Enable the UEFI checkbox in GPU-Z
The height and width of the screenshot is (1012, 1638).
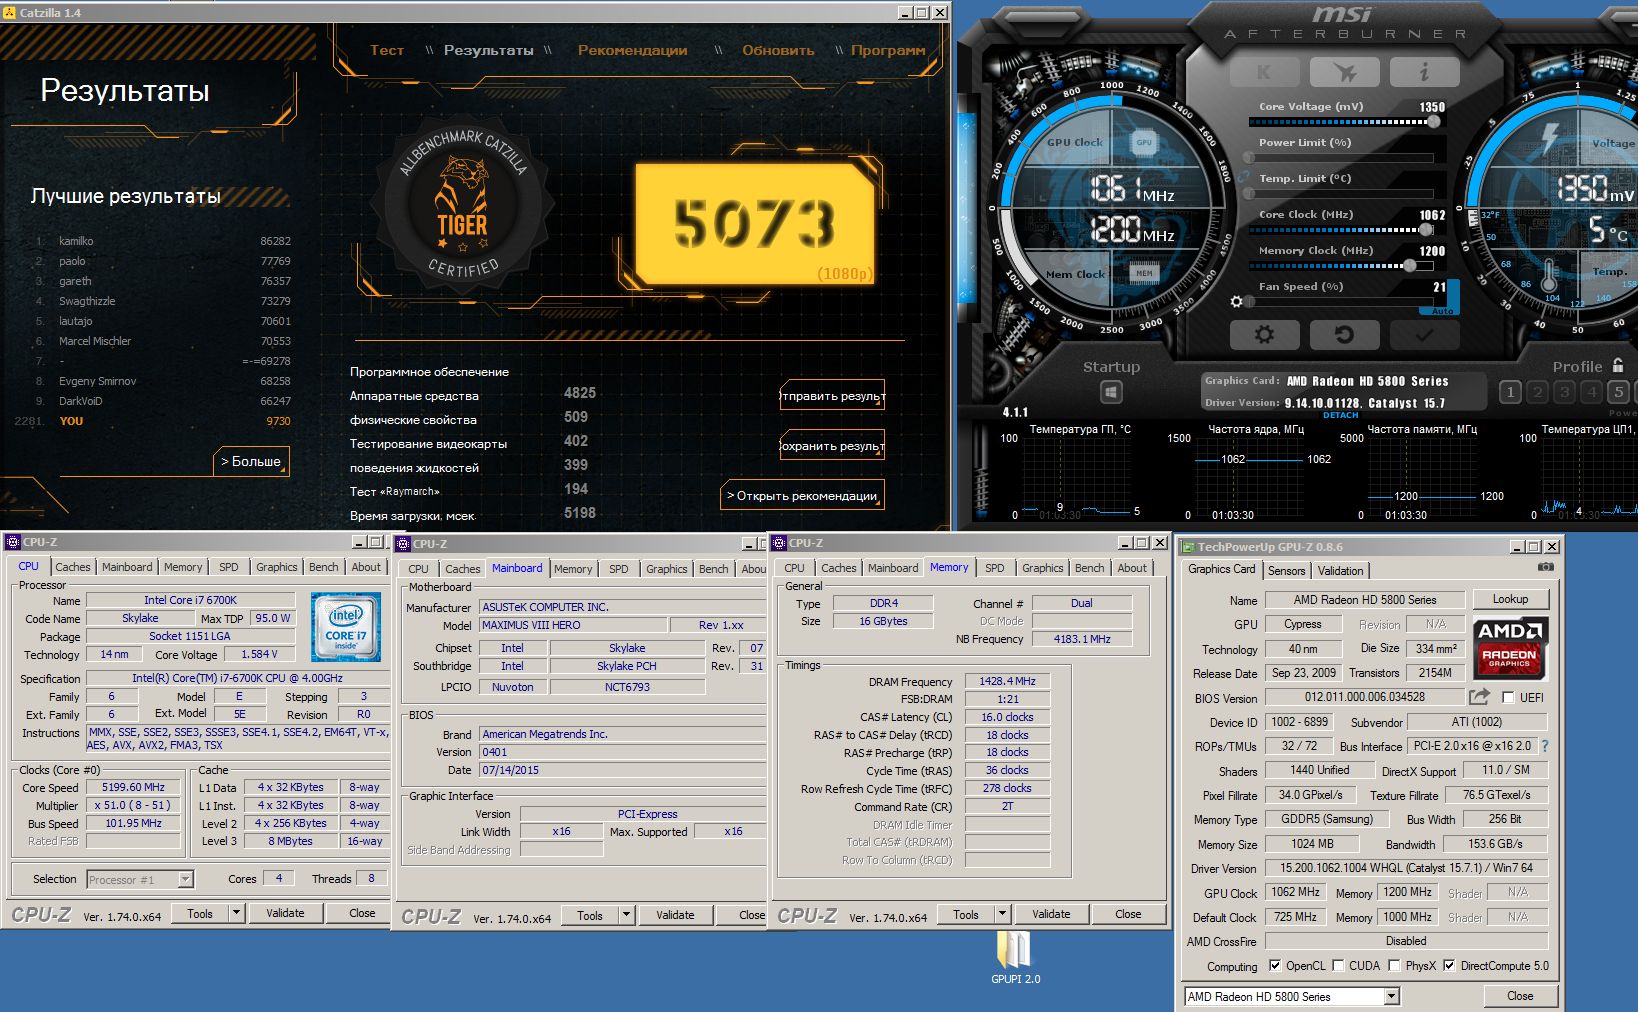(1508, 698)
